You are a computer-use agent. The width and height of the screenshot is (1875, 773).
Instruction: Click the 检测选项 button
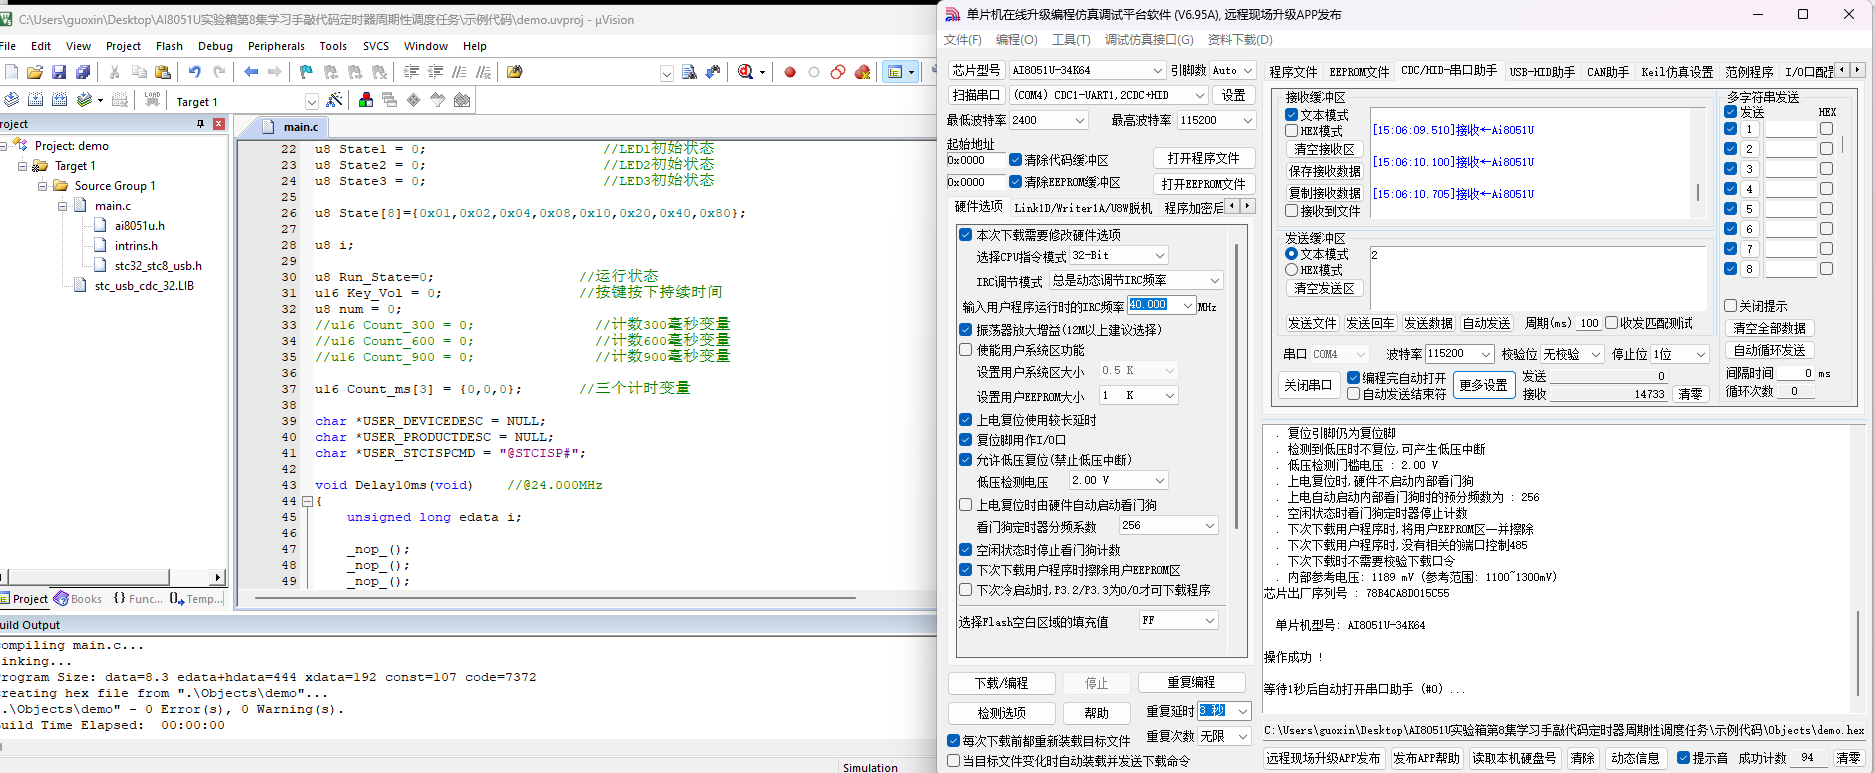(x=1001, y=713)
